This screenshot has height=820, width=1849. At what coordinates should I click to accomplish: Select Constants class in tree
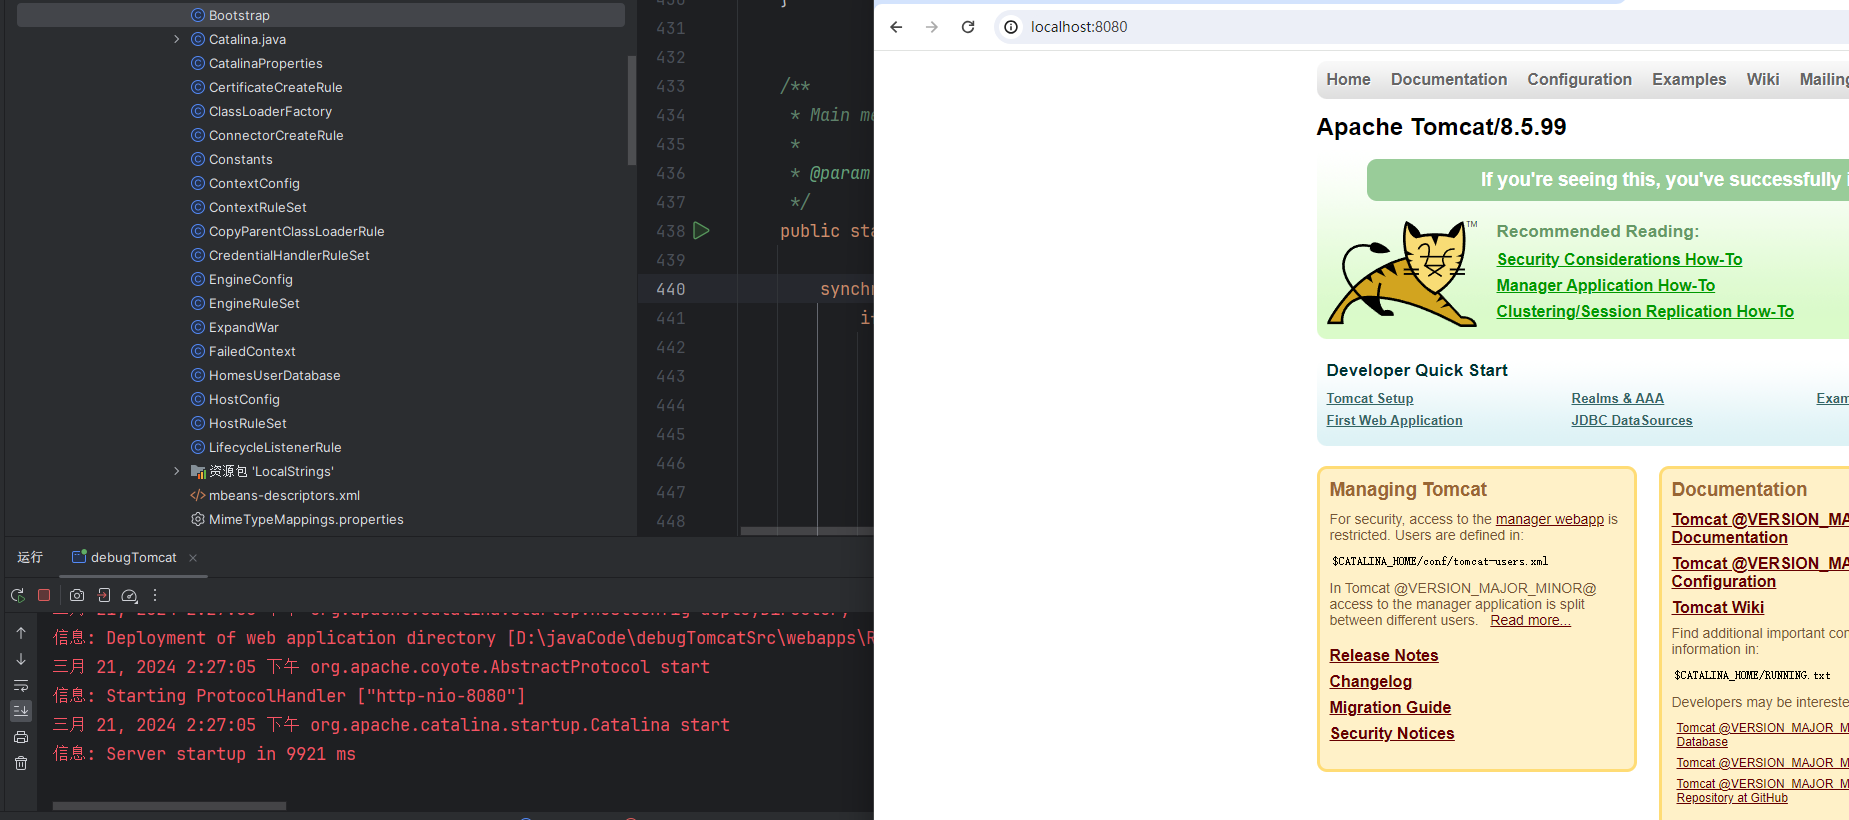[x=240, y=159]
